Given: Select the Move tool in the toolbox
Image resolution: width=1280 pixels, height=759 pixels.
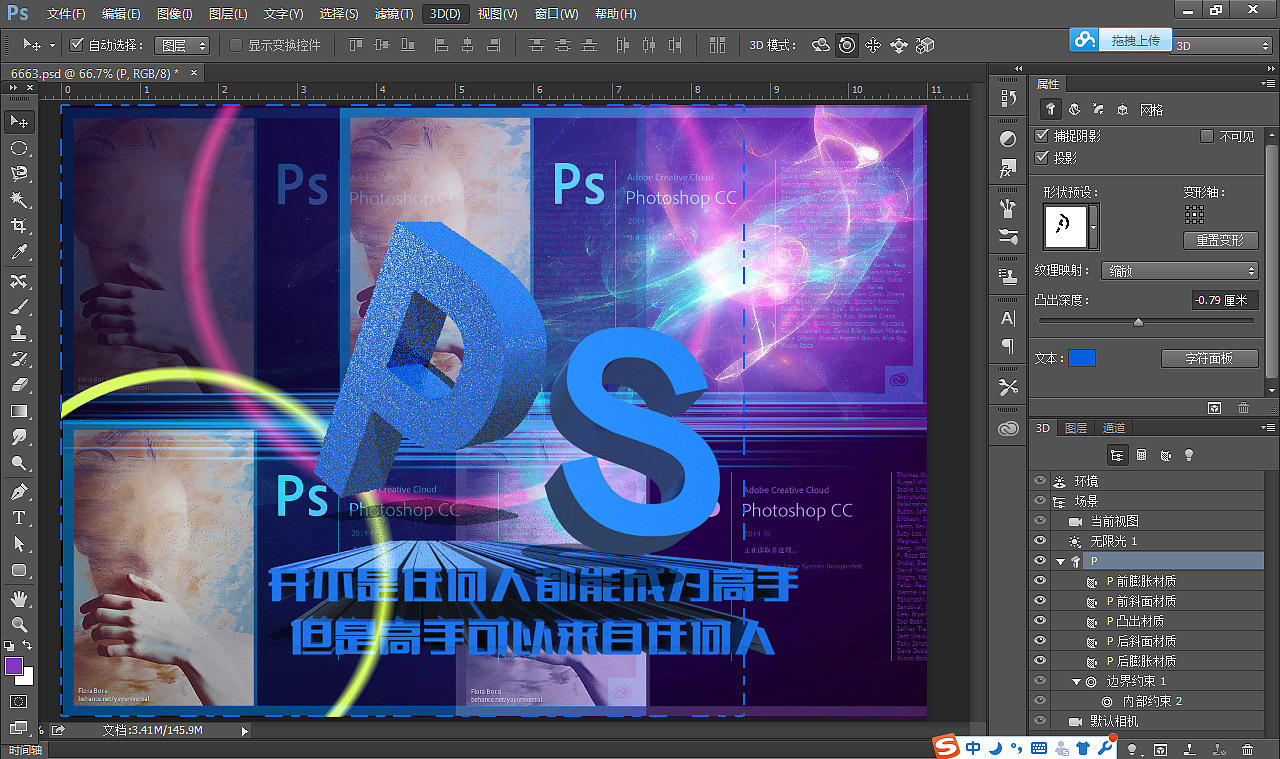Looking at the screenshot, I should [x=19, y=121].
